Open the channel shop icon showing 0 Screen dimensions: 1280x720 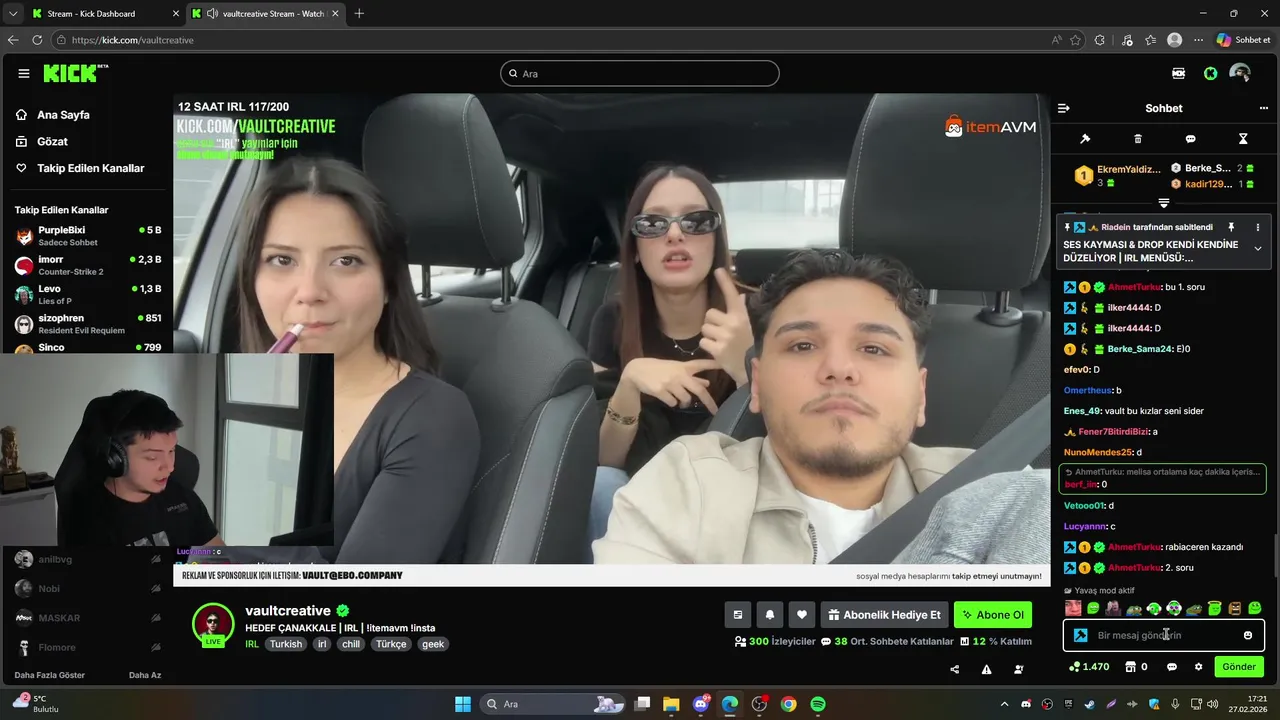tap(1136, 667)
